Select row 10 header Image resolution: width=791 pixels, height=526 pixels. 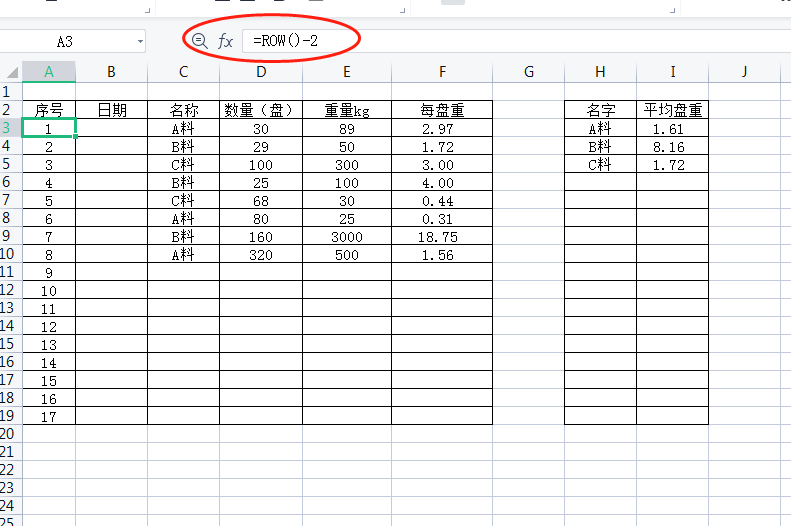click(11, 254)
